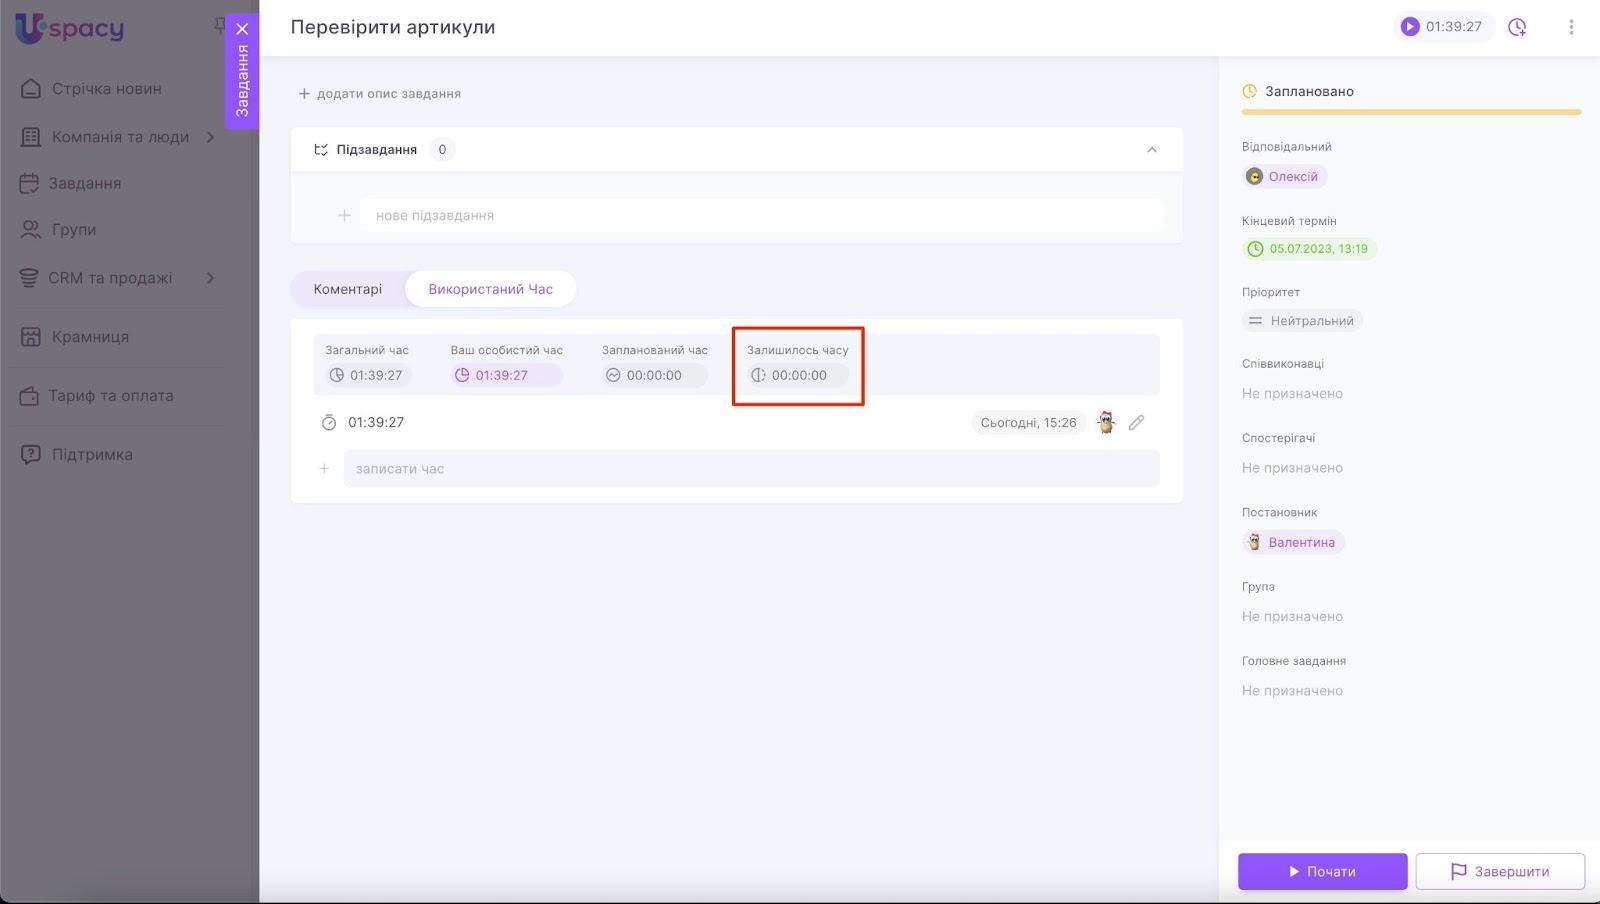This screenshot has height=904, width=1600.
Task: Open the Нейтральний priority selector
Action: pos(1302,321)
